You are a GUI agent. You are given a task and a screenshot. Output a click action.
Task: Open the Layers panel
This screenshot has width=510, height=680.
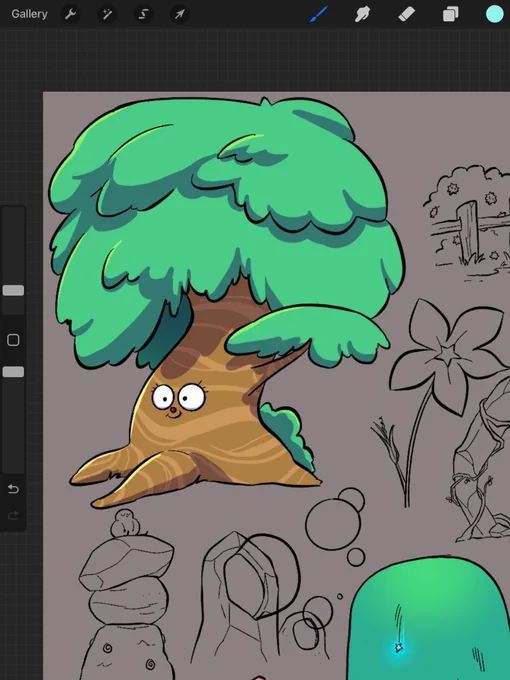click(x=451, y=14)
